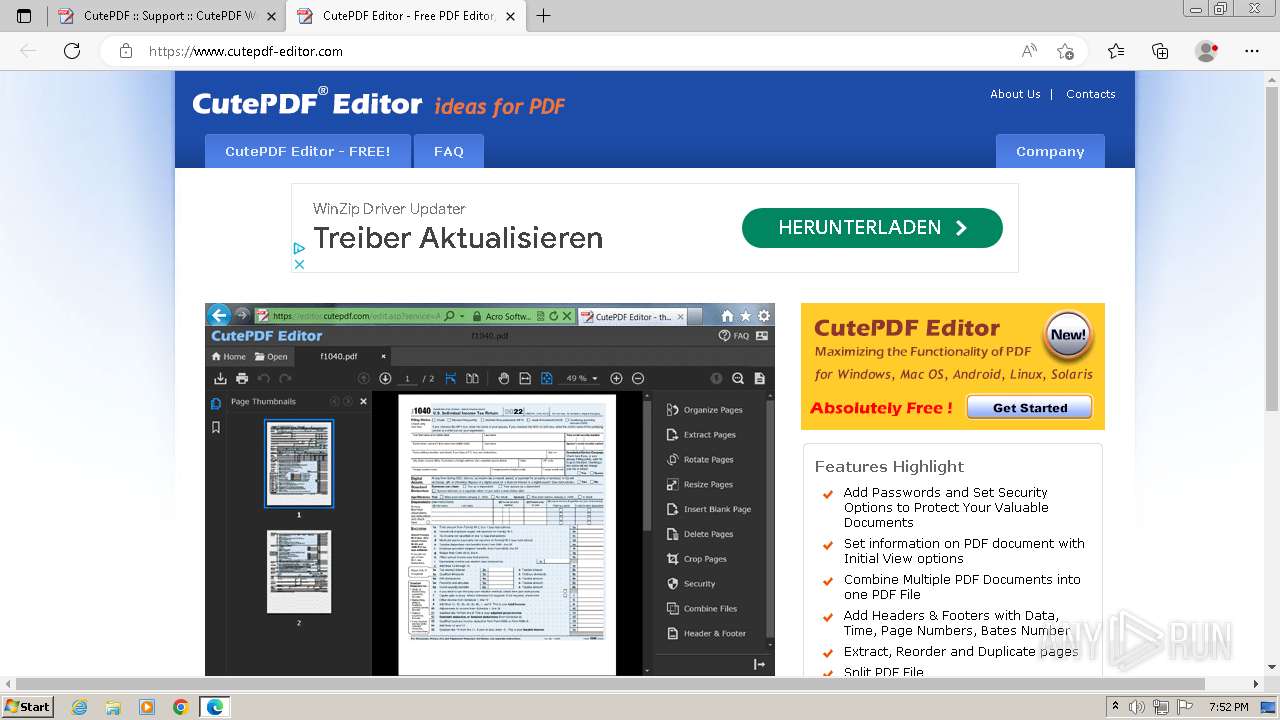Click Resize Pages in editor screenshot
This screenshot has height=720, width=1280.
700,484
